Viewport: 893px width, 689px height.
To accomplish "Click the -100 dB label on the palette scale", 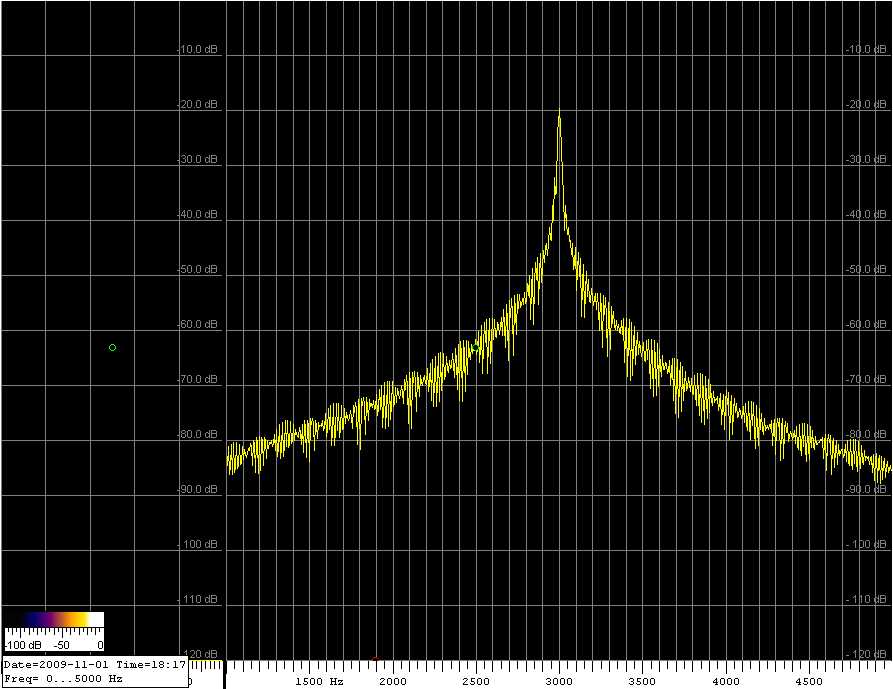I will coord(24,645).
